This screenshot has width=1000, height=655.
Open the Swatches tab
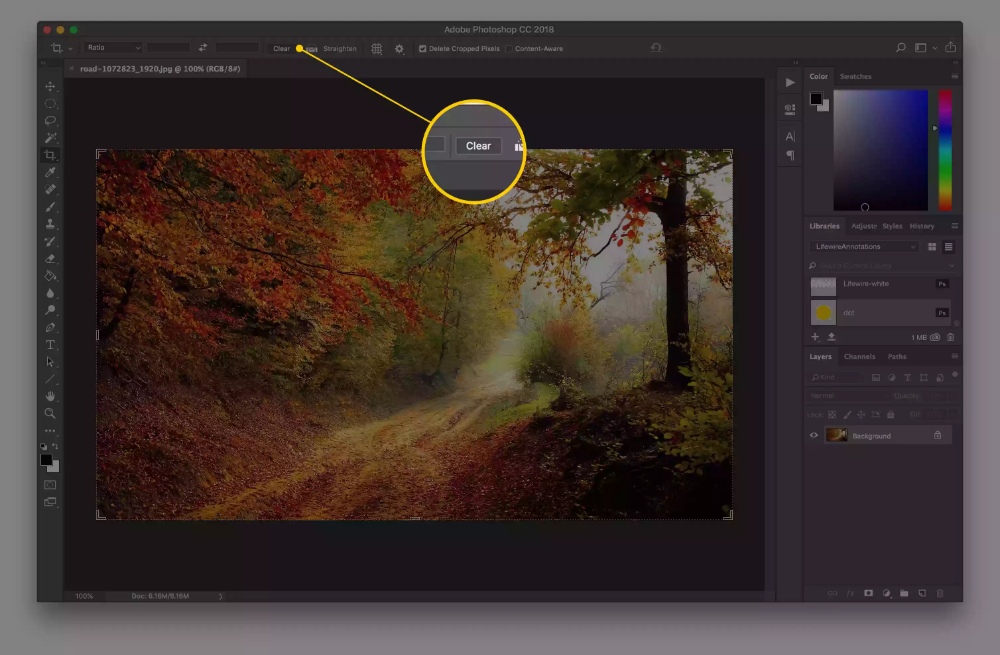855,76
